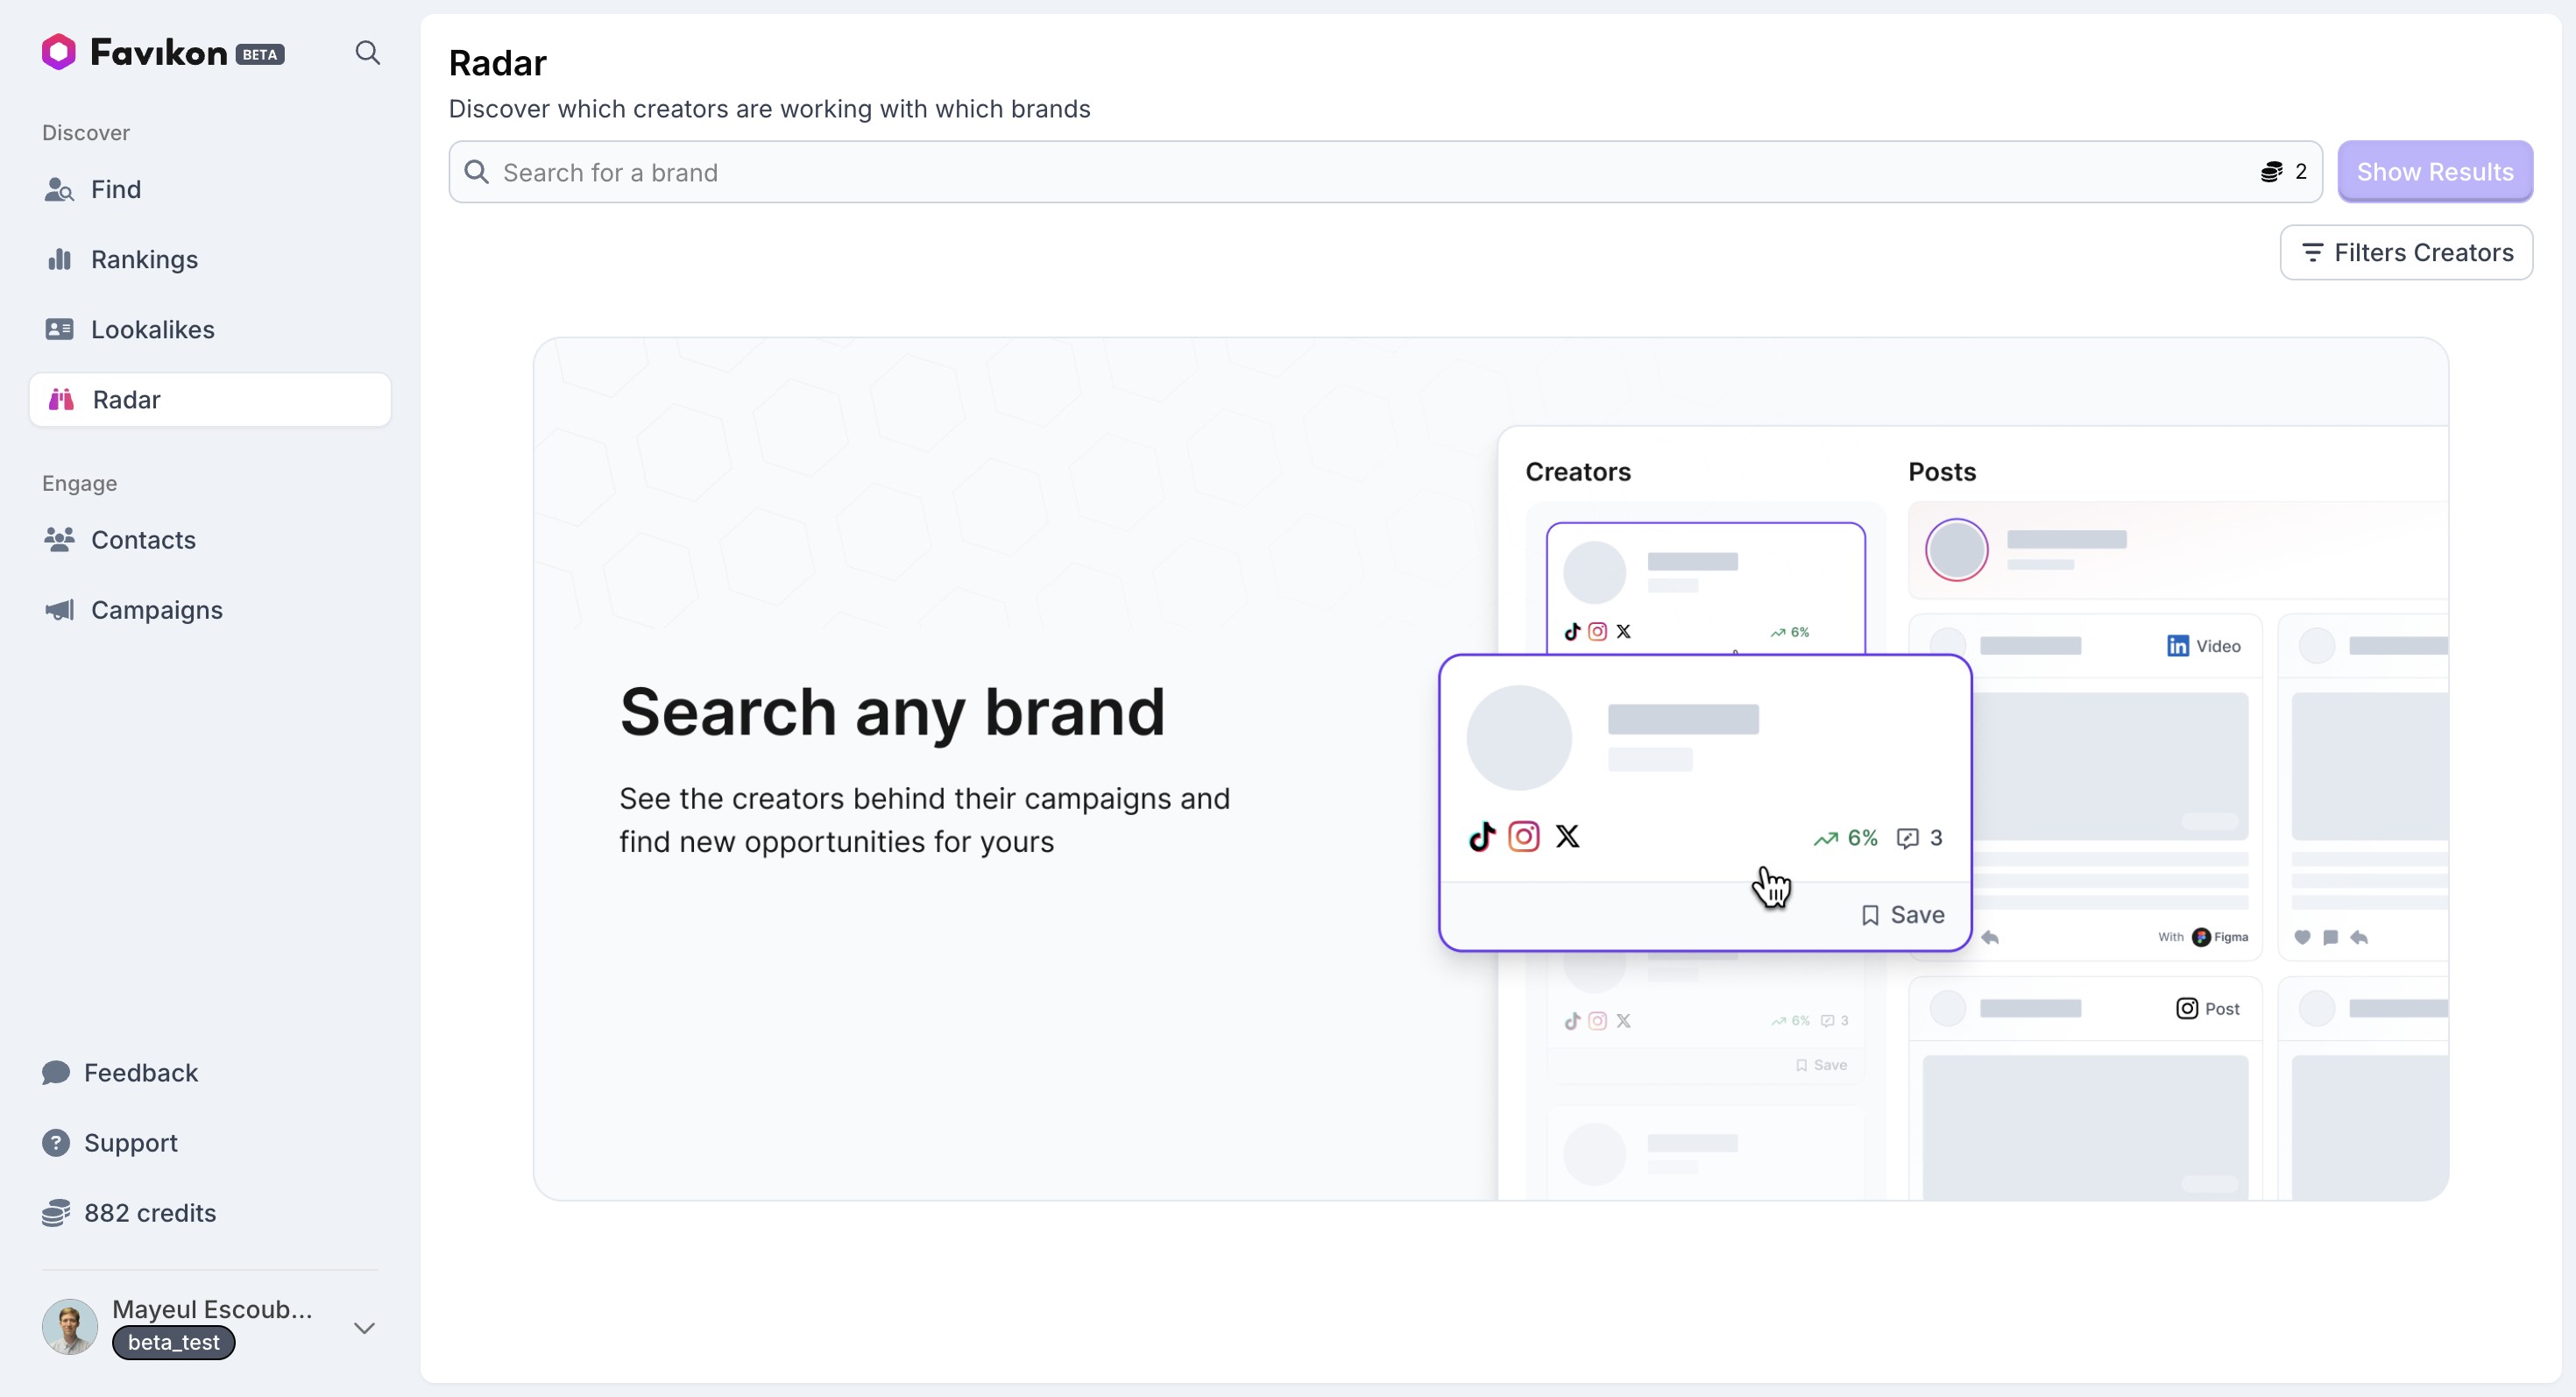Image resolution: width=2576 pixels, height=1397 pixels.
Task: Select Radar in the sidebar
Action: tap(126, 400)
